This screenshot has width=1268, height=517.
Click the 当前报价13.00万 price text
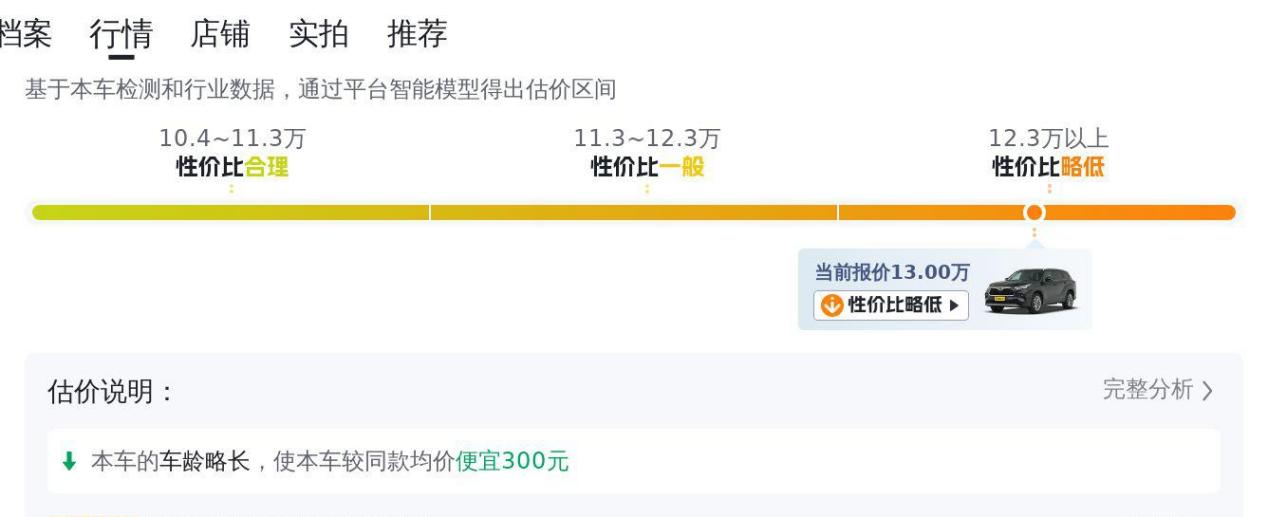(892, 272)
